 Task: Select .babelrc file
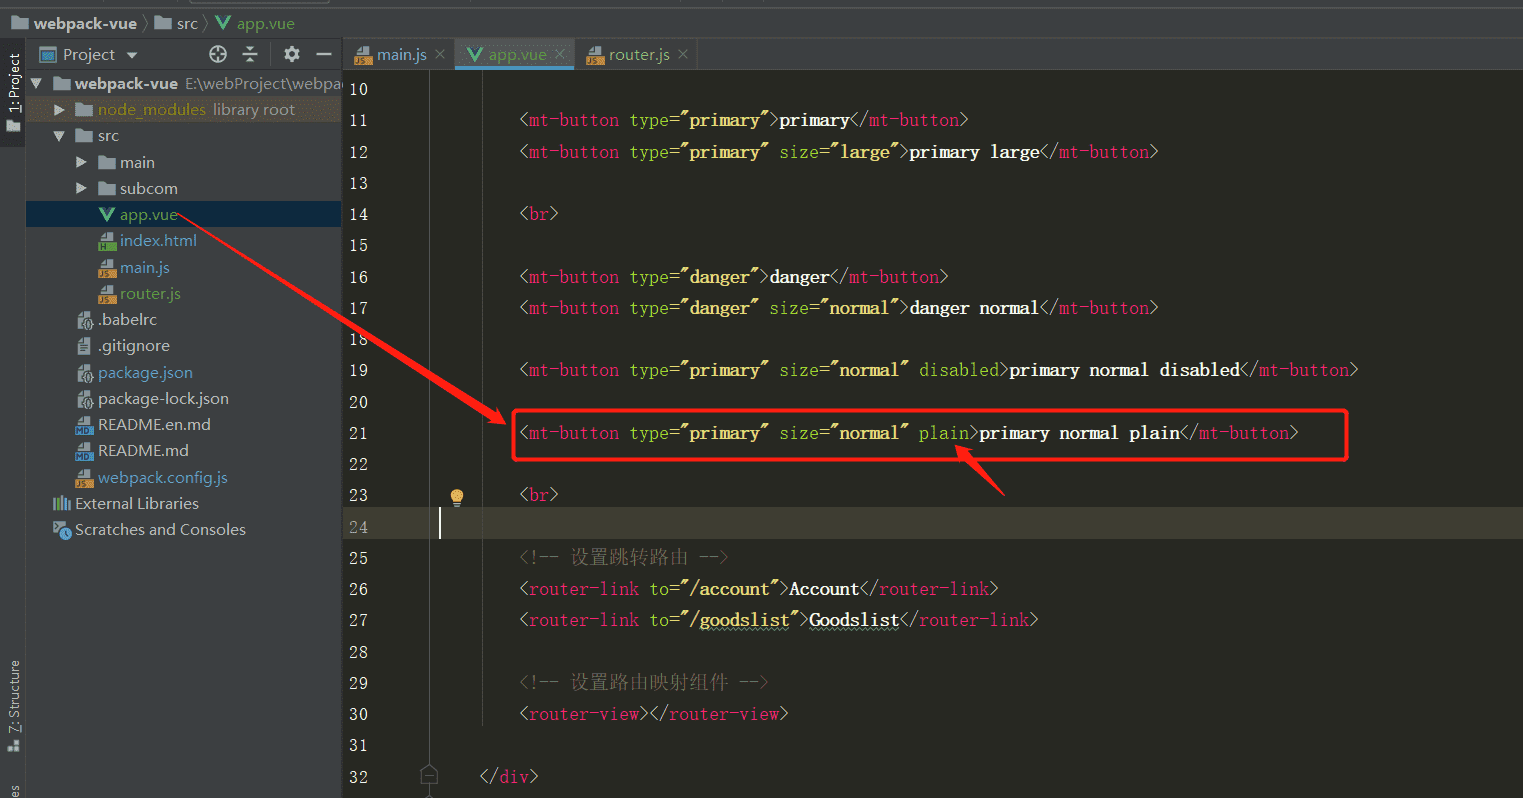(127, 319)
